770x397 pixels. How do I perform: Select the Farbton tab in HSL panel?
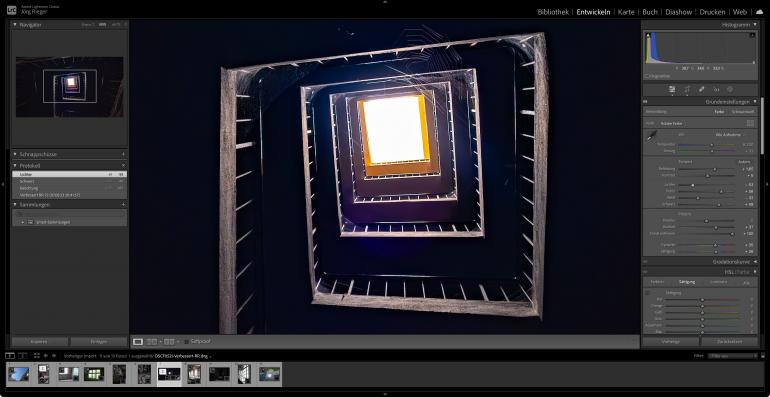point(657,282)
